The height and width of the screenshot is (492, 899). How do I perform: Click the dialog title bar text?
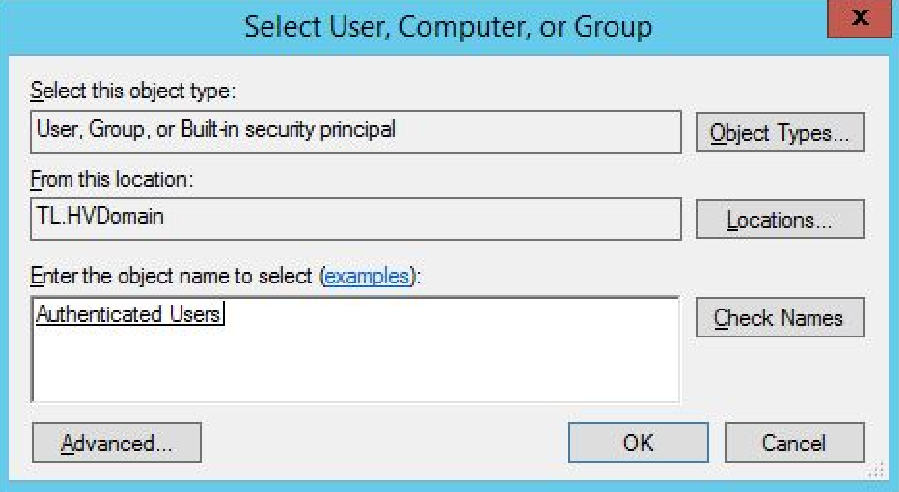[x=448, y=26]
